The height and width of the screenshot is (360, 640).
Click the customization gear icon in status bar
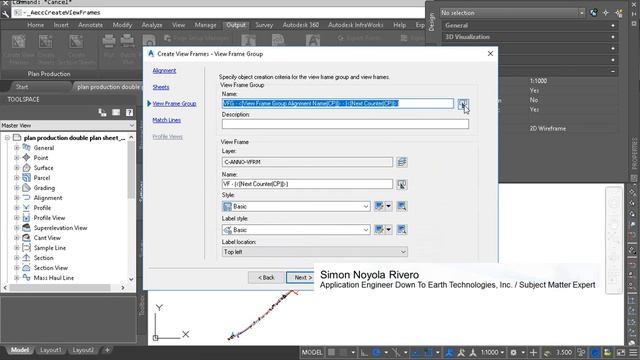click(x=513, y=352)
